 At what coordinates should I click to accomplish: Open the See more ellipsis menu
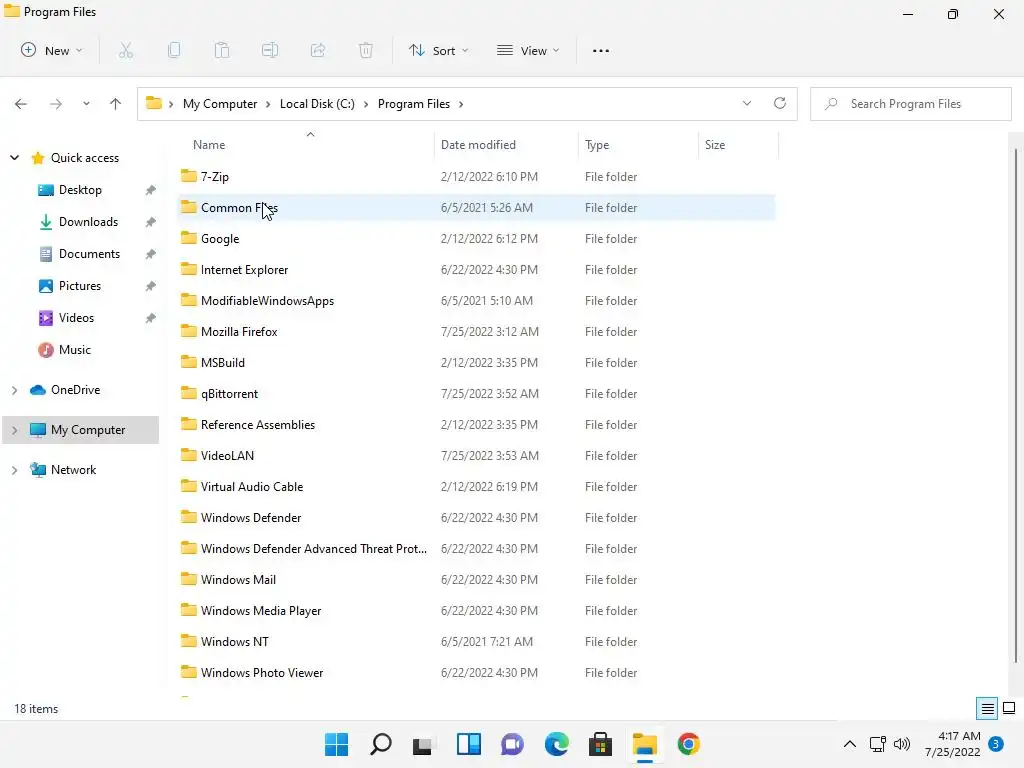point(601,50)
